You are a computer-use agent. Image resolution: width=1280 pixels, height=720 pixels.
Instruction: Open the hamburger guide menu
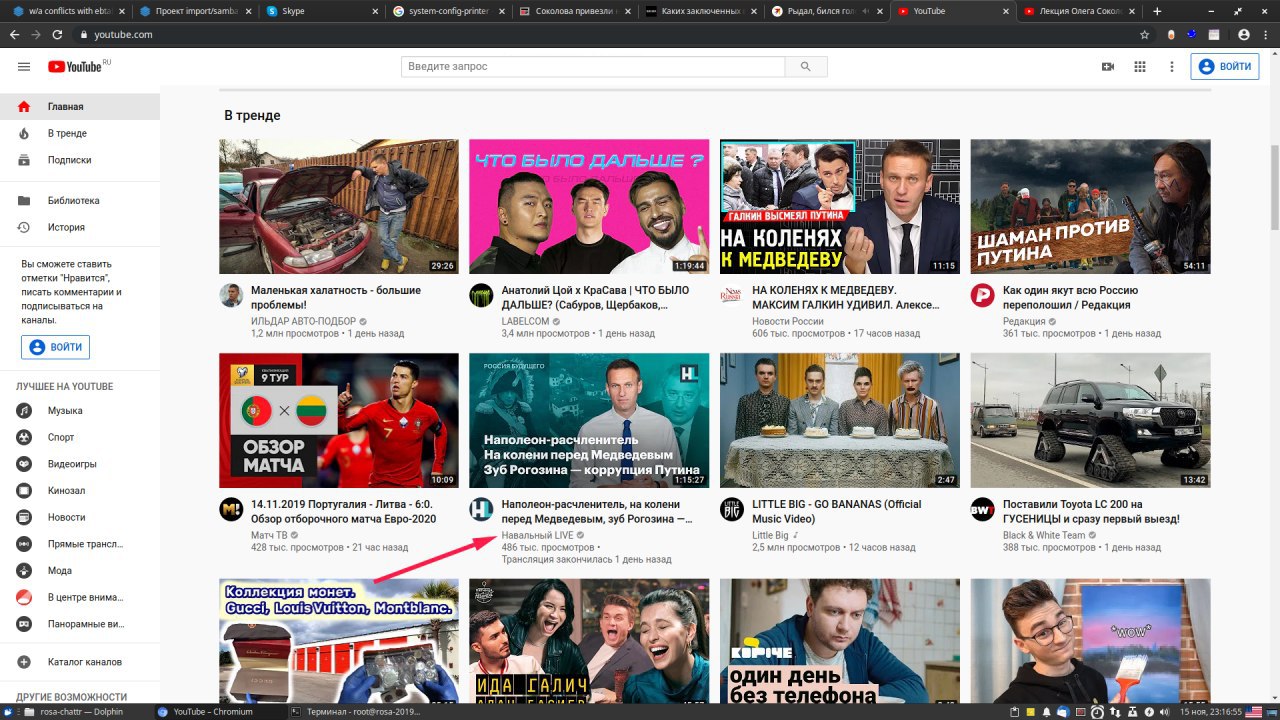pyautogui.click(x=24, y=66)
